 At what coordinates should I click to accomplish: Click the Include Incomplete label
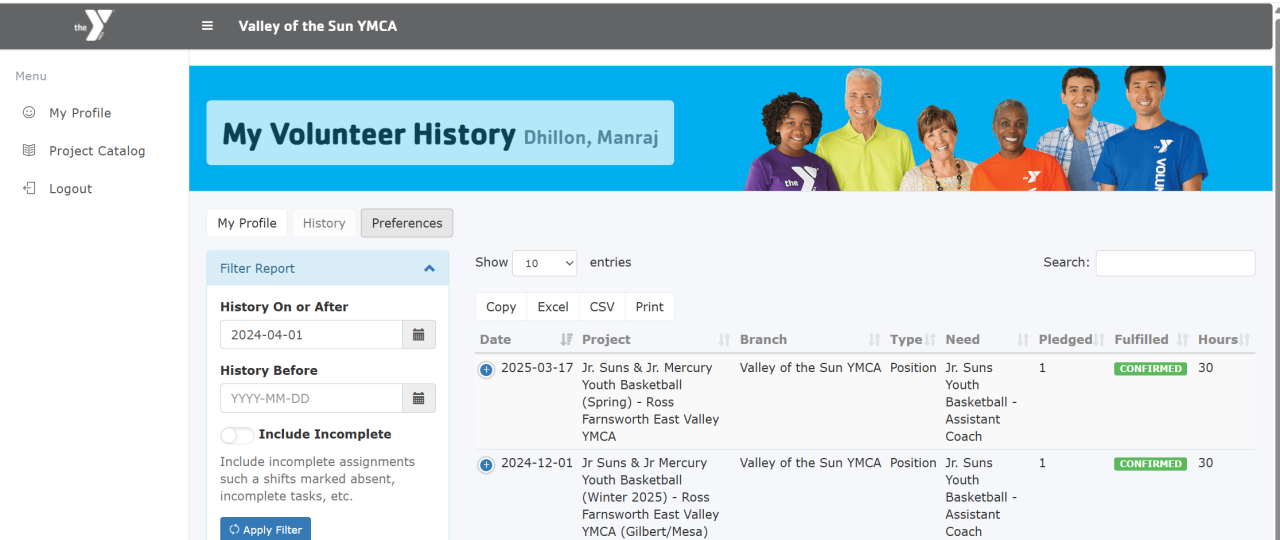coord(325,435)
